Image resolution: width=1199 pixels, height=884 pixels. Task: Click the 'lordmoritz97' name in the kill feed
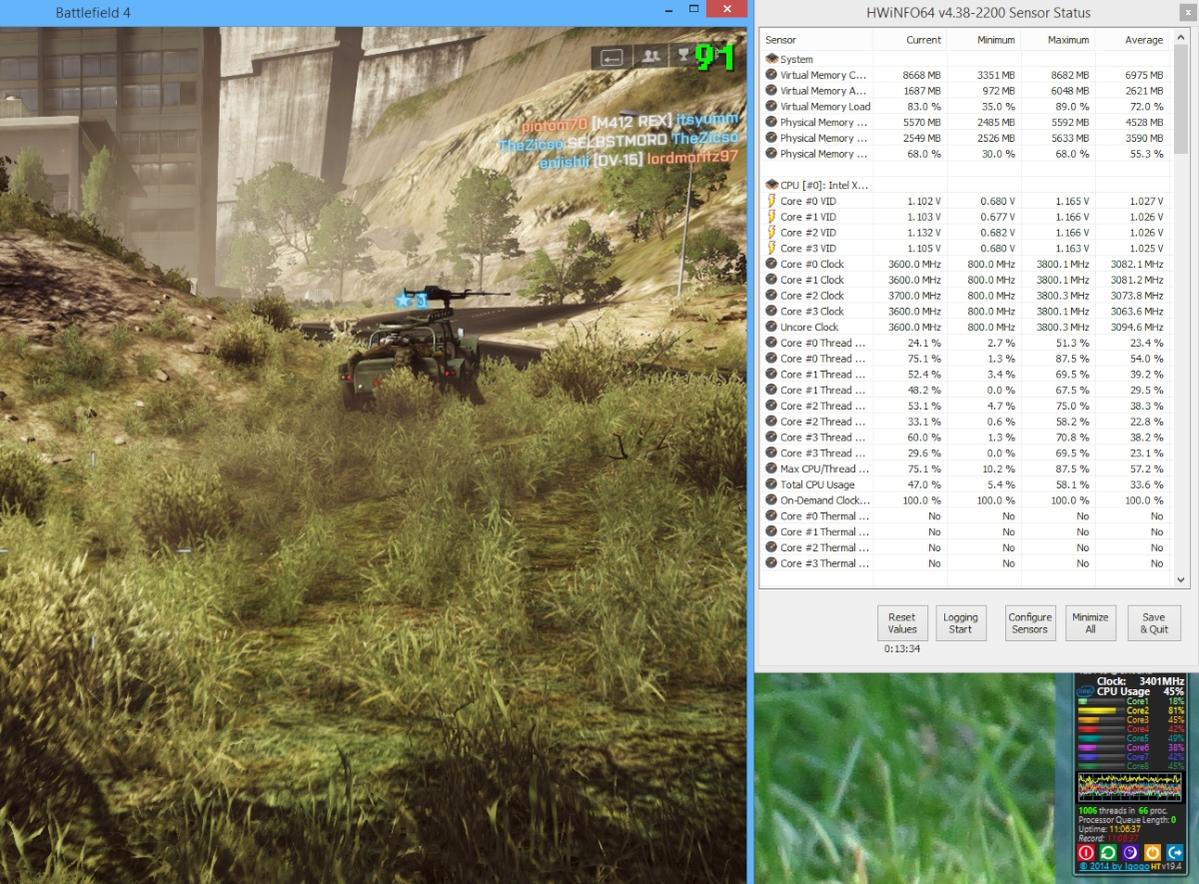click(693, 158)
